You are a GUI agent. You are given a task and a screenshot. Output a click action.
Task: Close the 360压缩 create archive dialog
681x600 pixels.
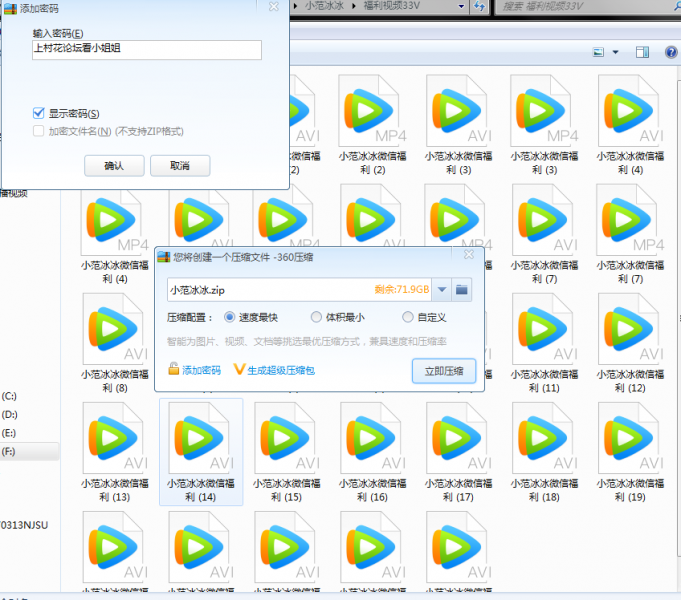pyautogui.click(x=469, y=255)
